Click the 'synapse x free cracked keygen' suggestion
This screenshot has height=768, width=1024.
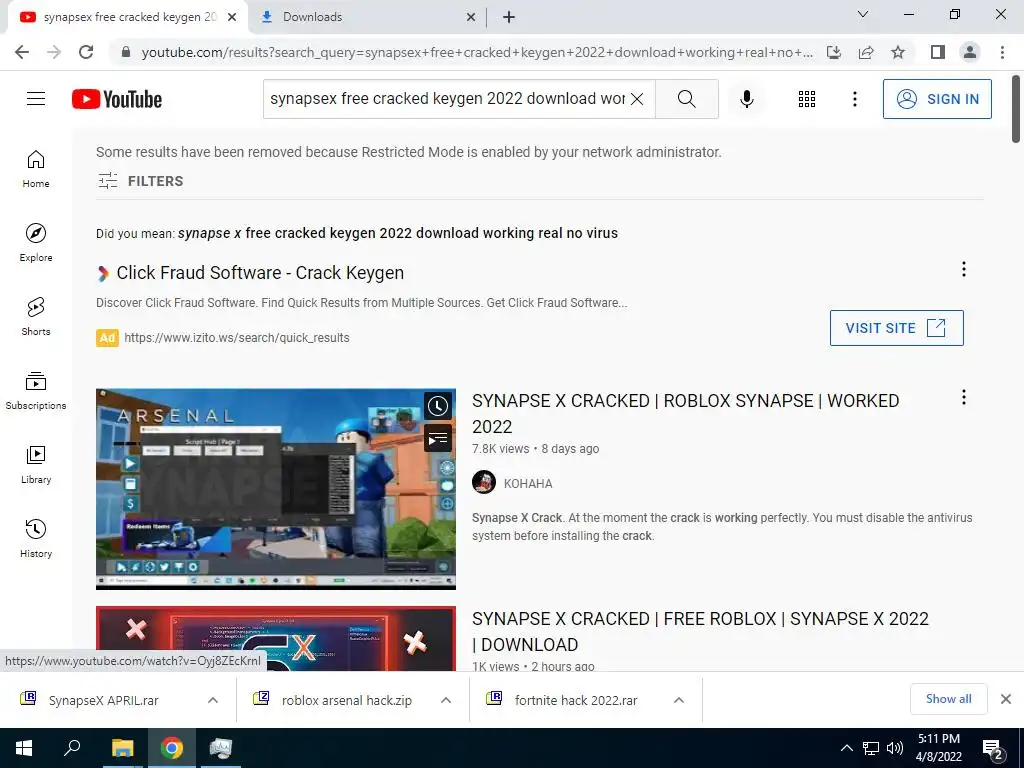pyautogui.click(x=398, y=233)
